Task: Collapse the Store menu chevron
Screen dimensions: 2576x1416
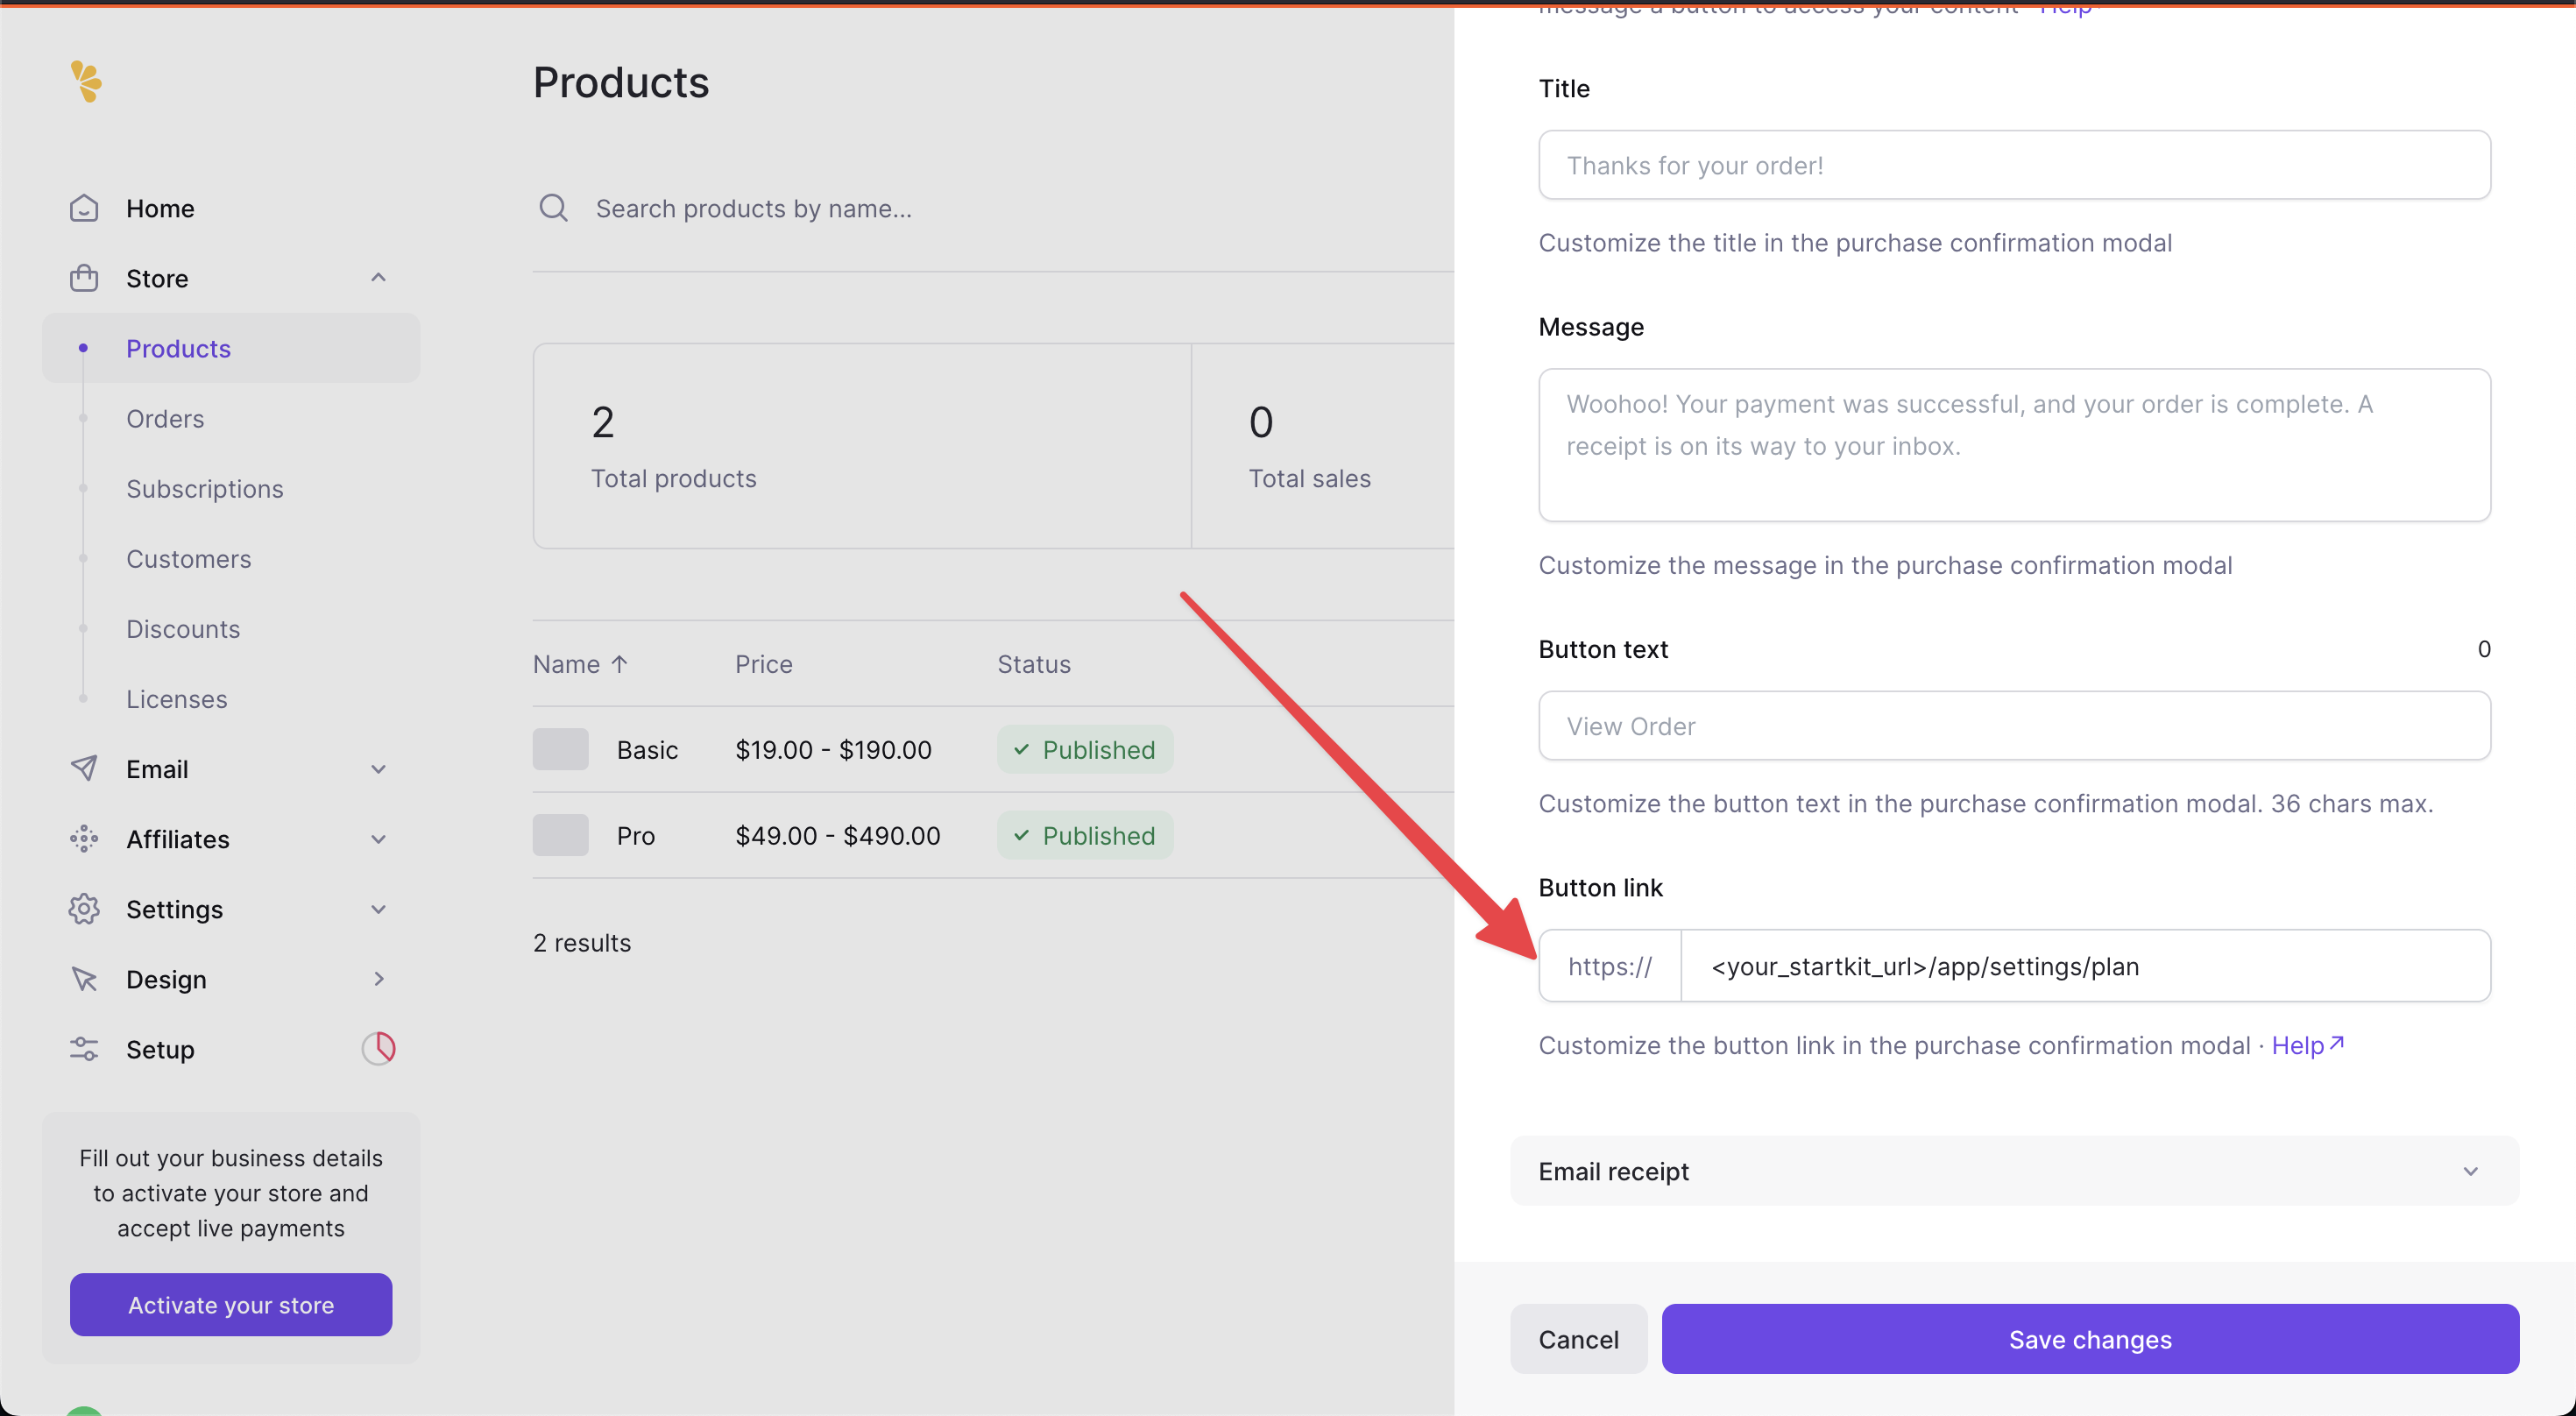Action: [378, 278]
